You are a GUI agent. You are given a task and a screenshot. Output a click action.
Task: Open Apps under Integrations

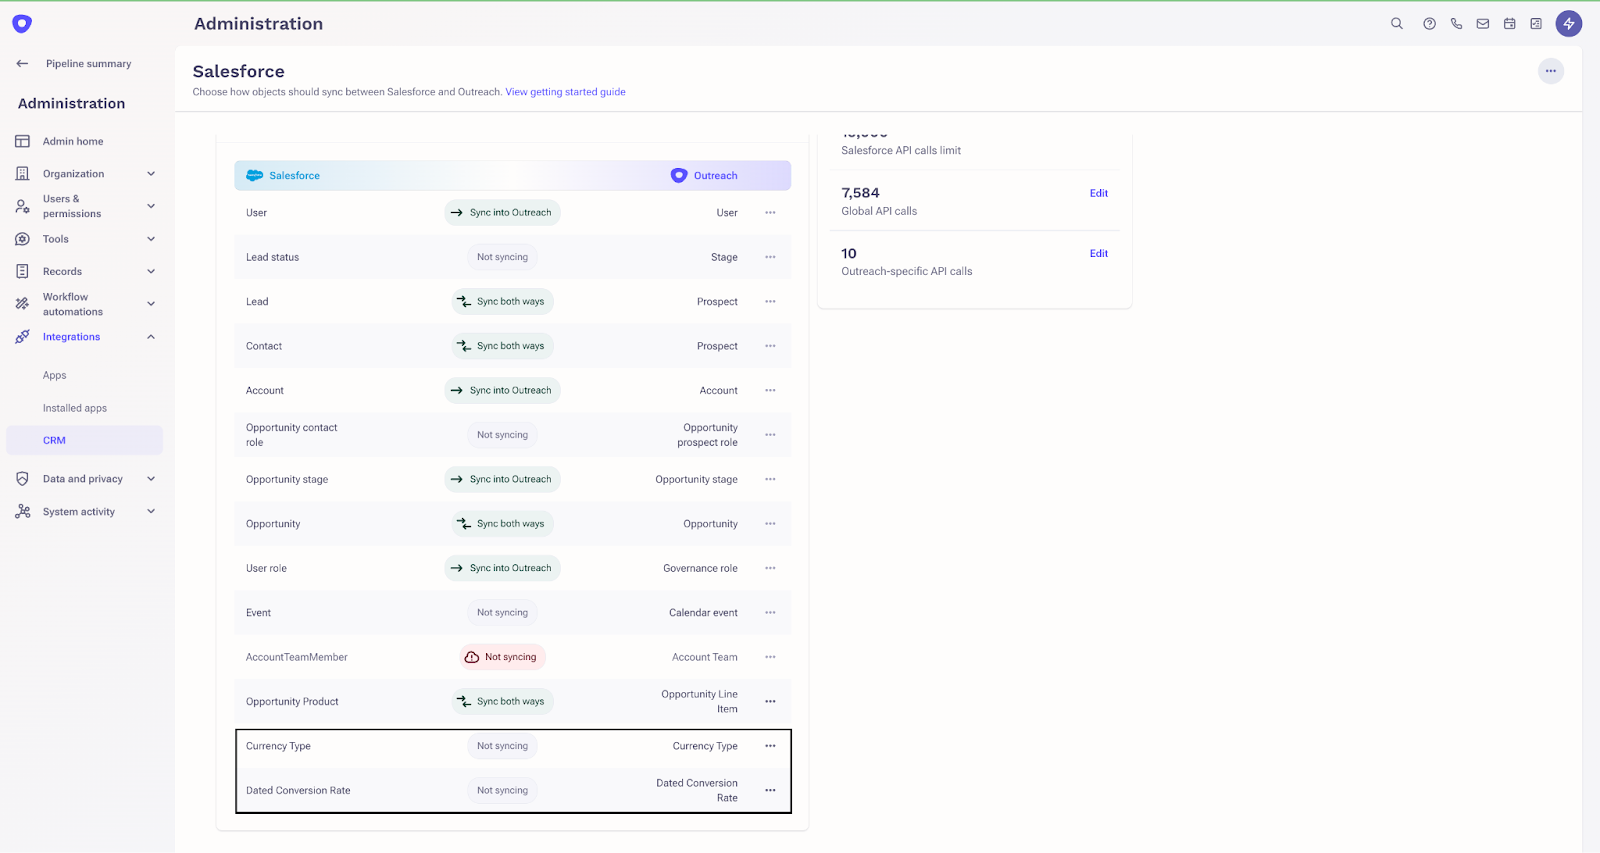click(55, 376)
